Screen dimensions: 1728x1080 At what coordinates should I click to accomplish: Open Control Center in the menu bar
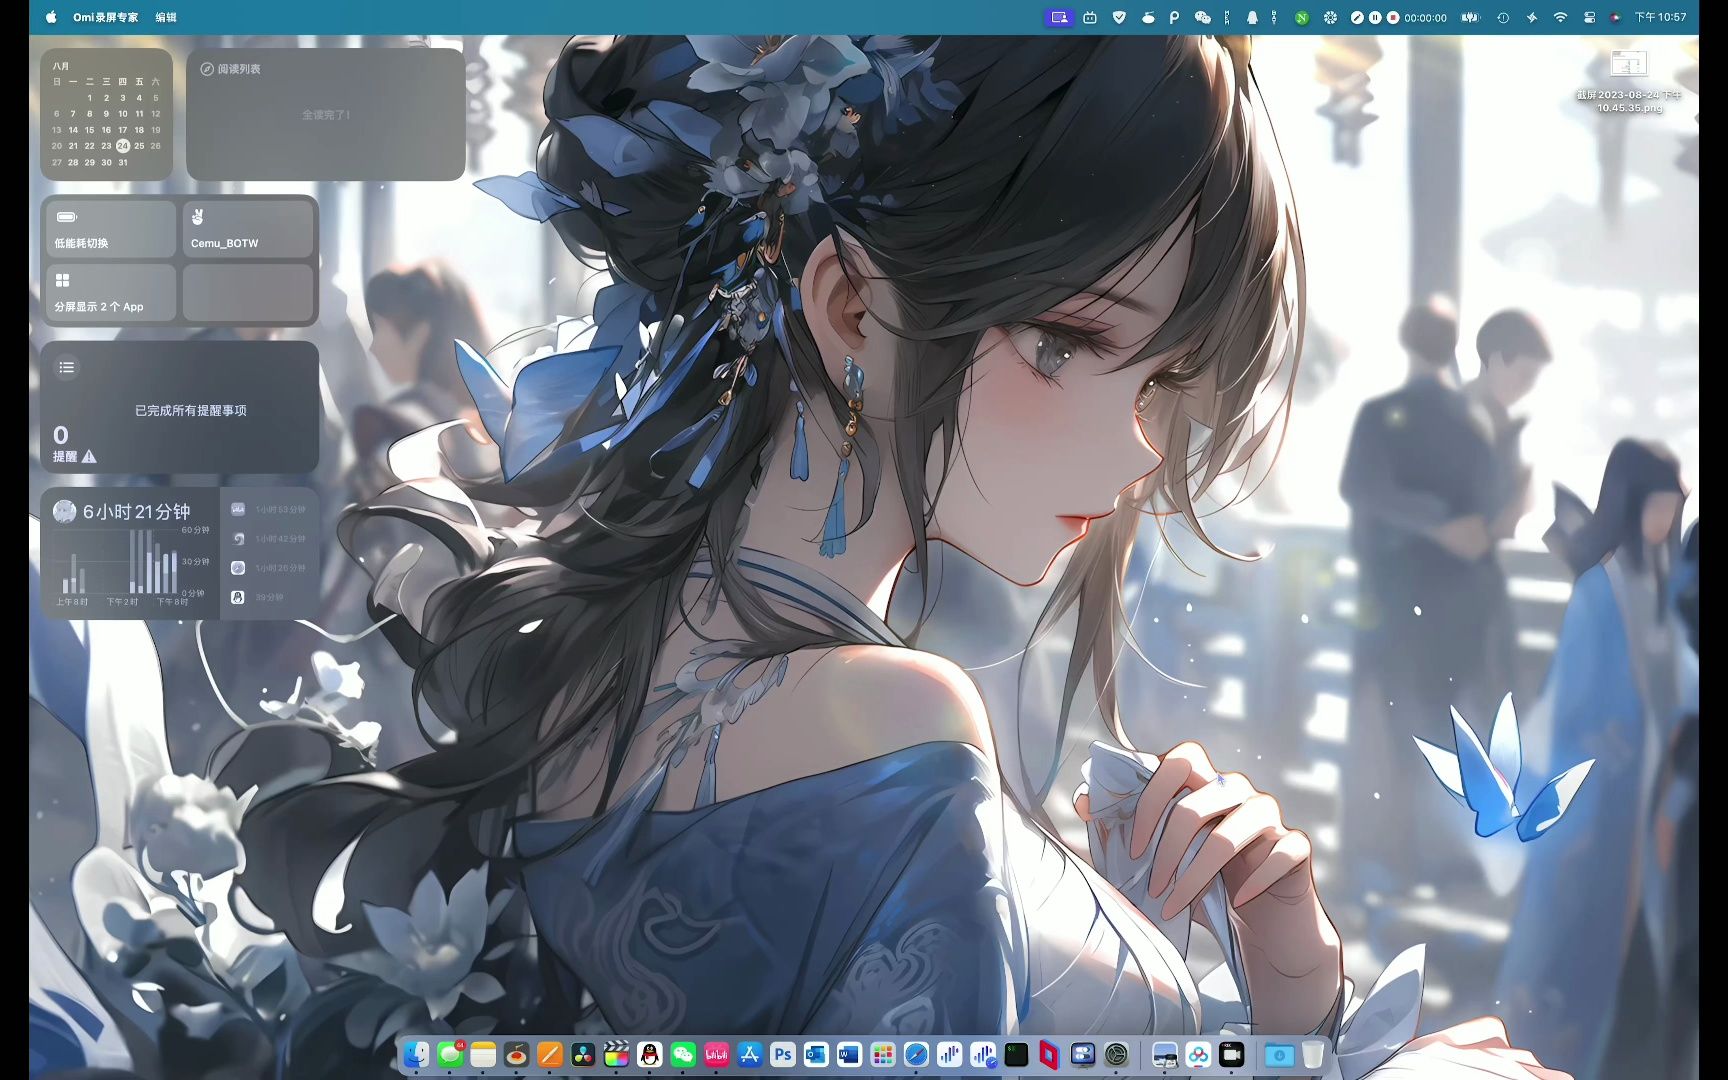pos(1589,17)
